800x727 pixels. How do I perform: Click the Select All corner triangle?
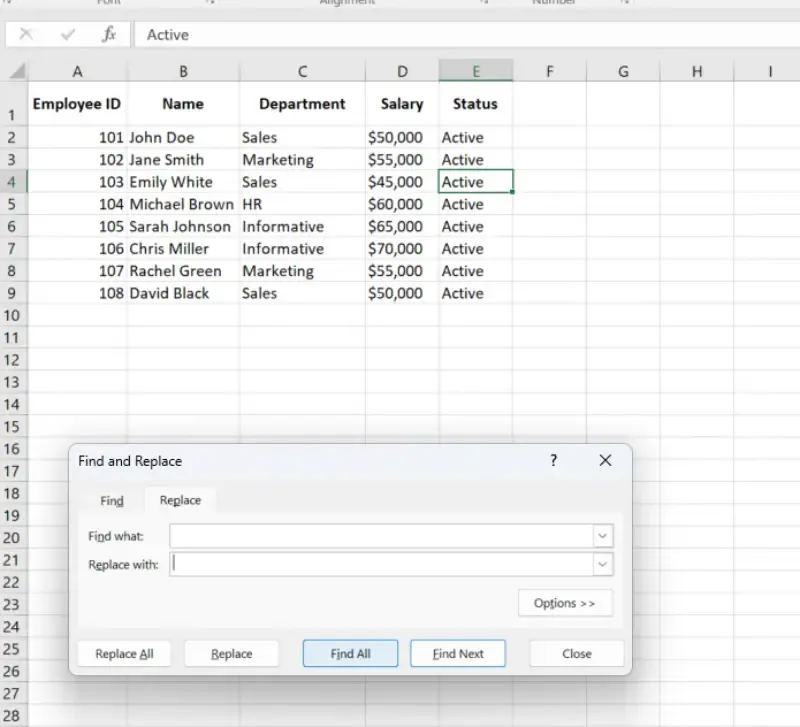17,70
